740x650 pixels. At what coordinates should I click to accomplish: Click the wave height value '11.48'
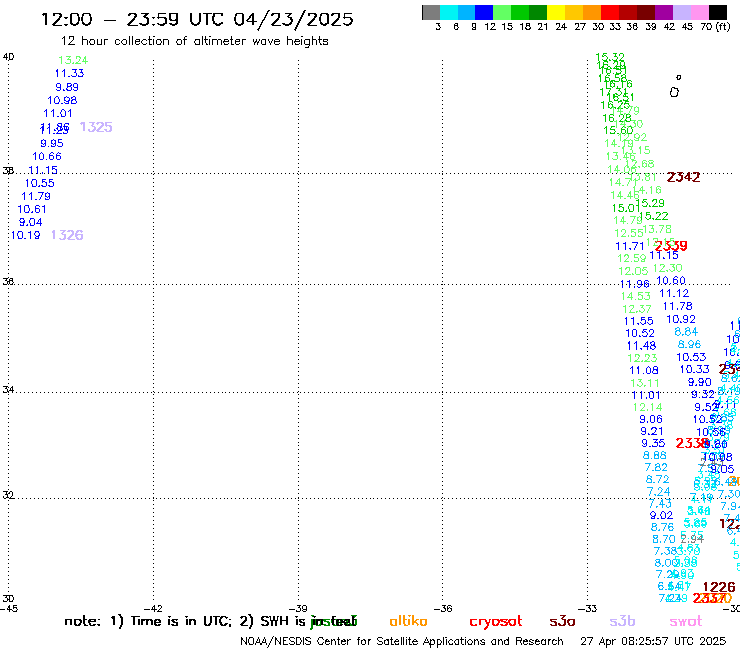[641, 346]
